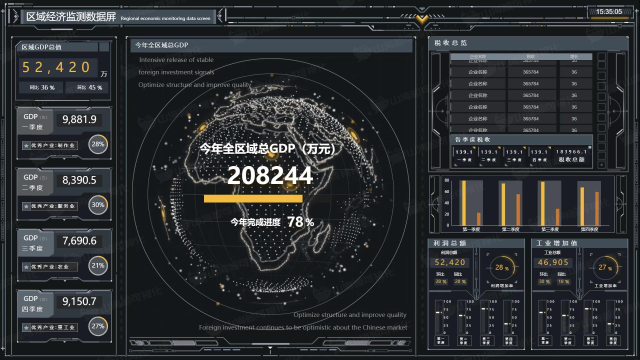This screenshot has width=640, height=360.
Task: Click the 9,150.7 fourth-quarter GDP value
Action: pyautogui.click(x=80, y=301)
